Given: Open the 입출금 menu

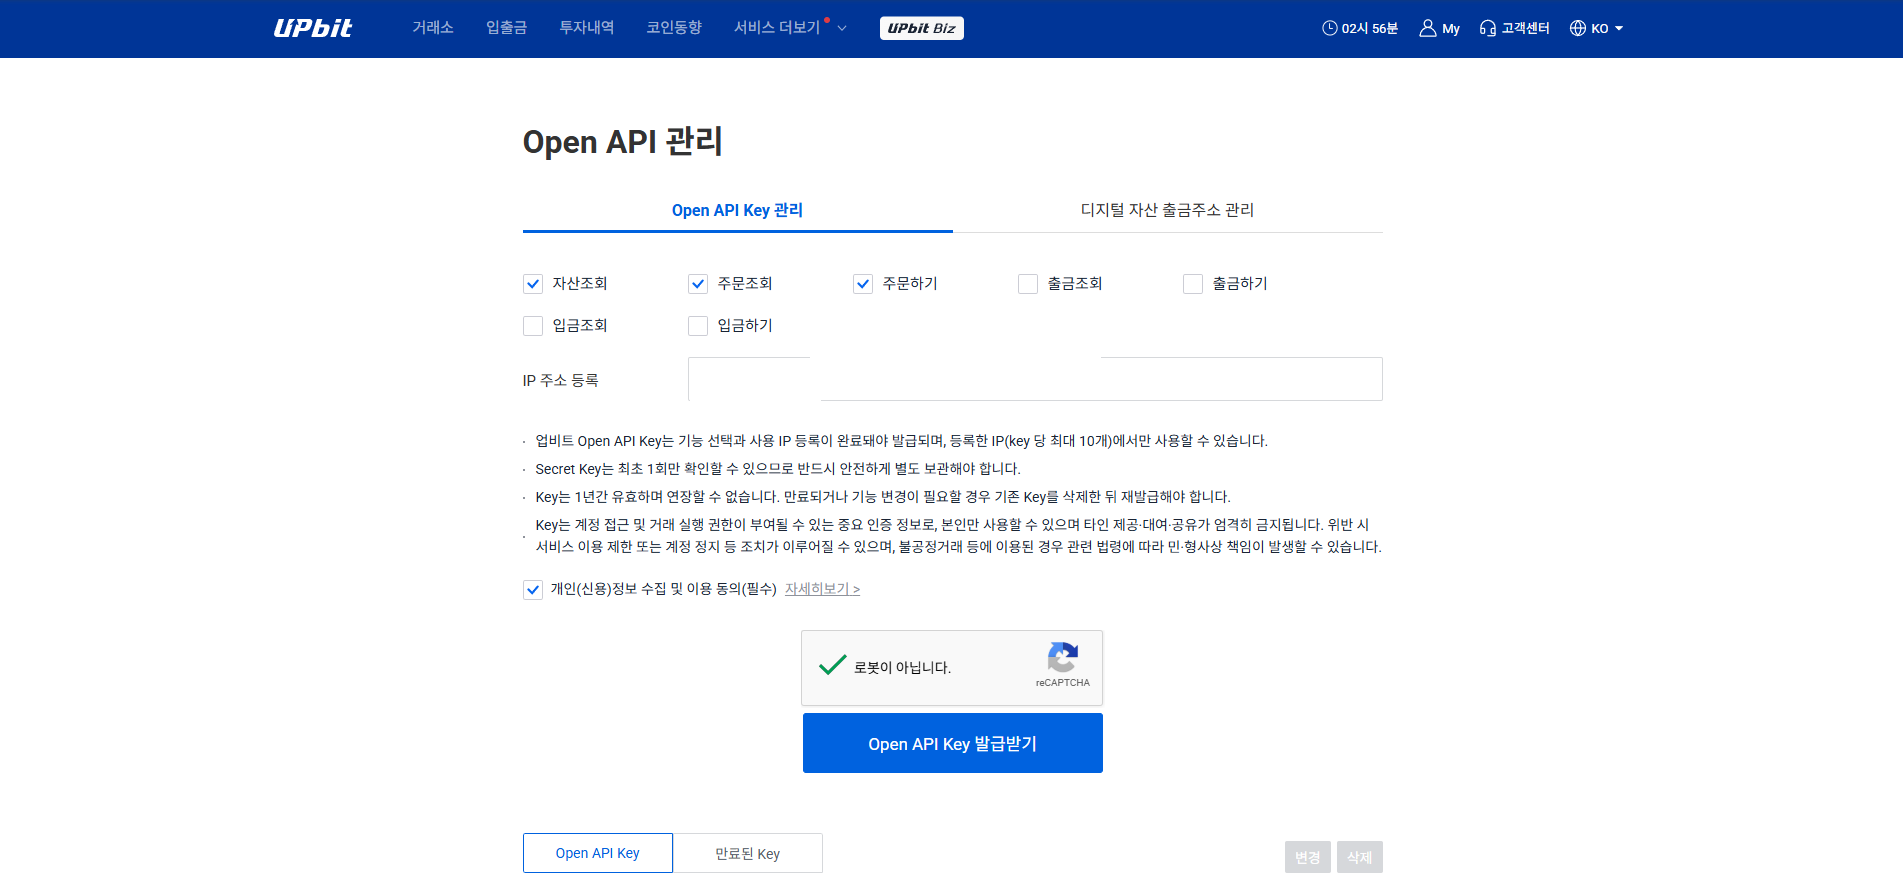Looking at the screenshot, I should point(506,28).
